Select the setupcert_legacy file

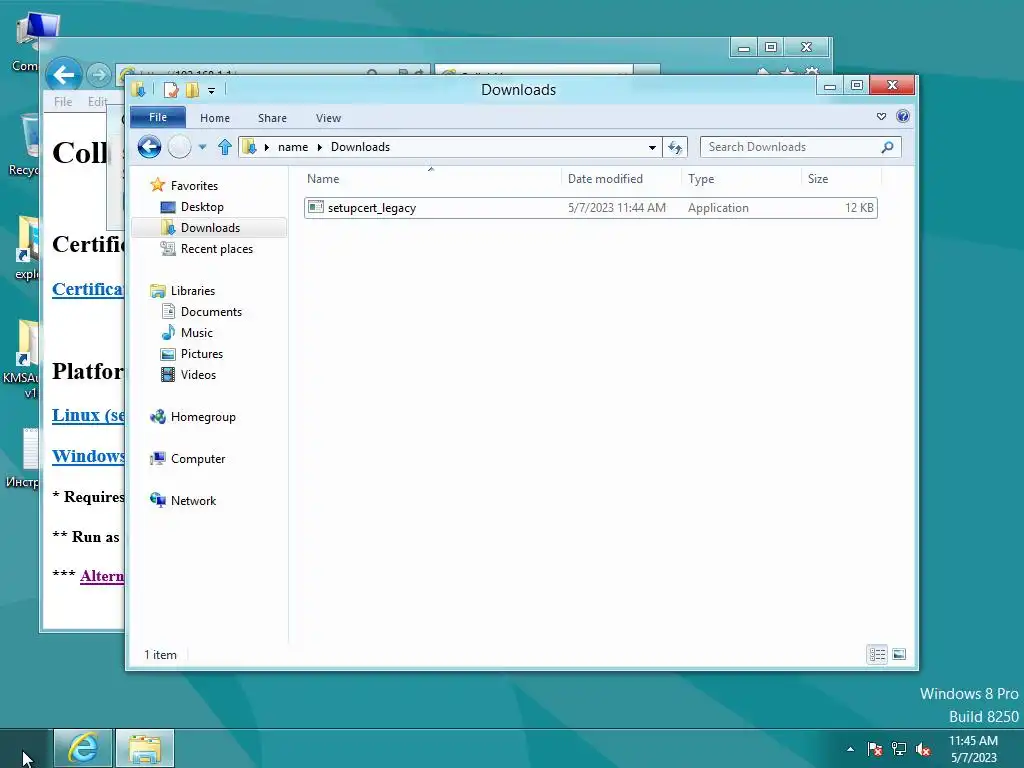click(590, 208)
